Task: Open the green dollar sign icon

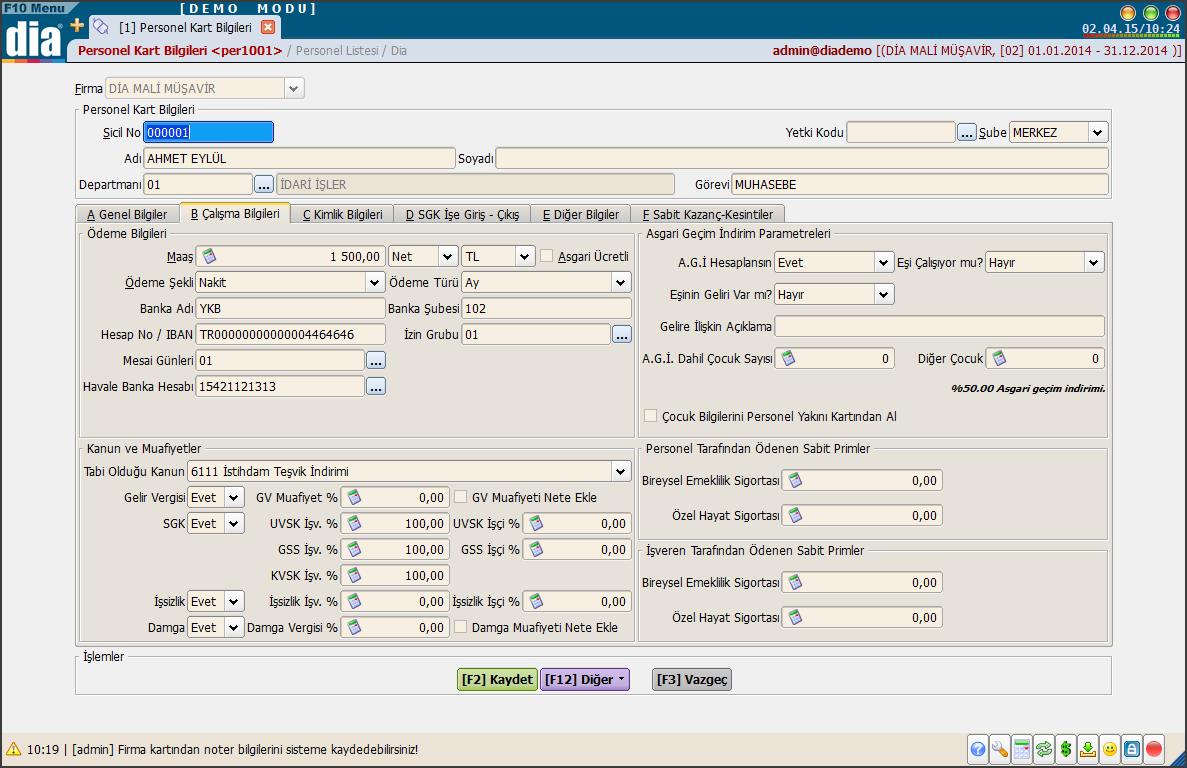Action: [1066, 749]
